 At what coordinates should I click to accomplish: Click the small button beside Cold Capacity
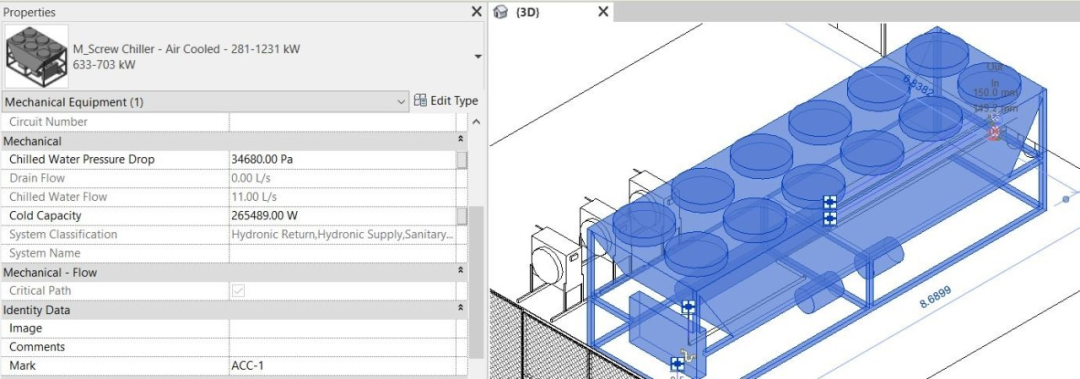point(461,216)
